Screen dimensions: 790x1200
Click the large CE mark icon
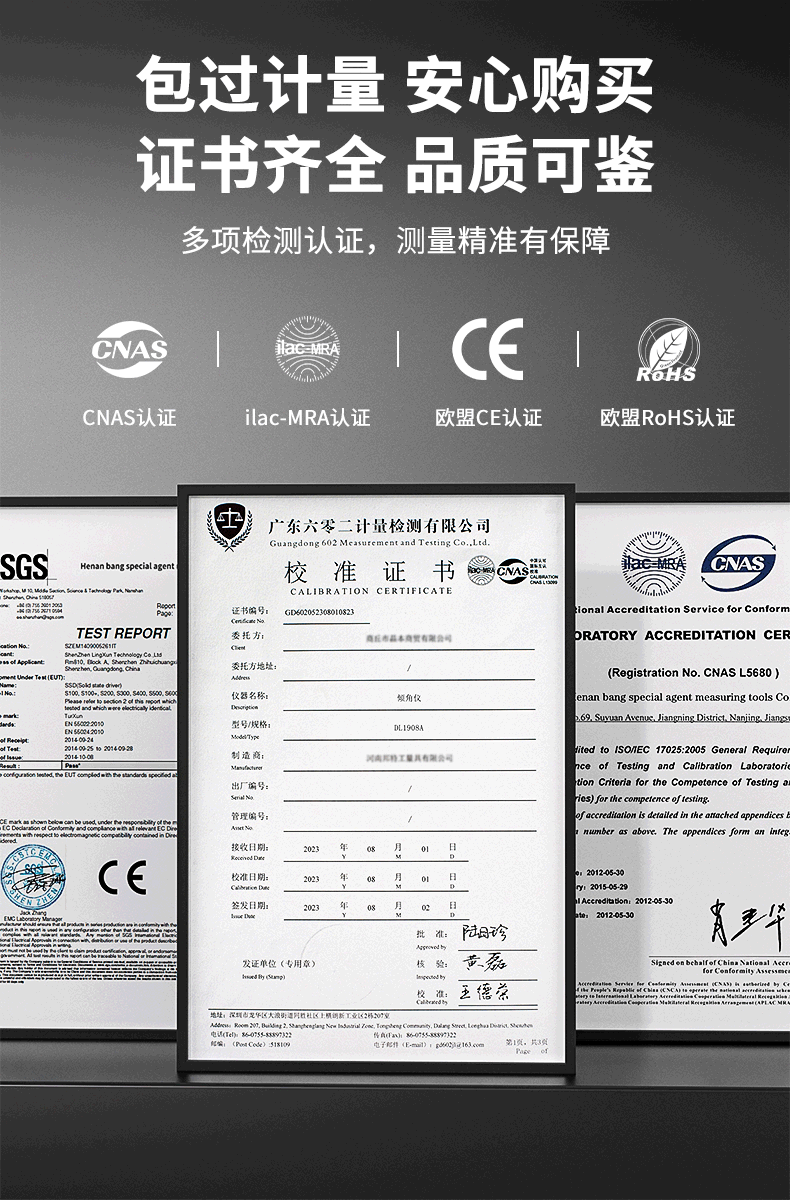487,349
